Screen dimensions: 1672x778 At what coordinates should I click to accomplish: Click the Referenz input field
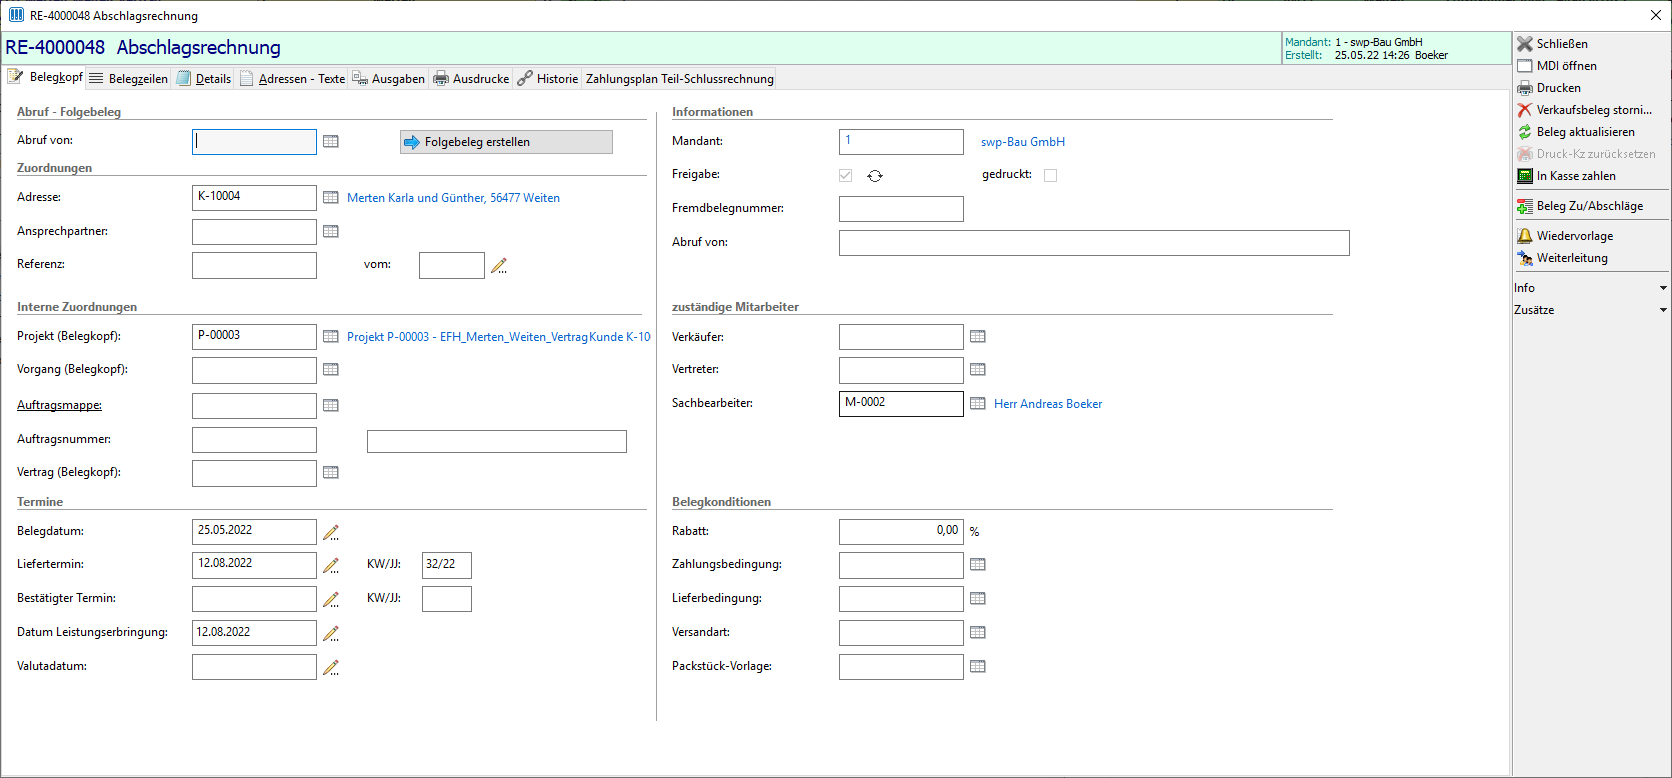[254, 265]
